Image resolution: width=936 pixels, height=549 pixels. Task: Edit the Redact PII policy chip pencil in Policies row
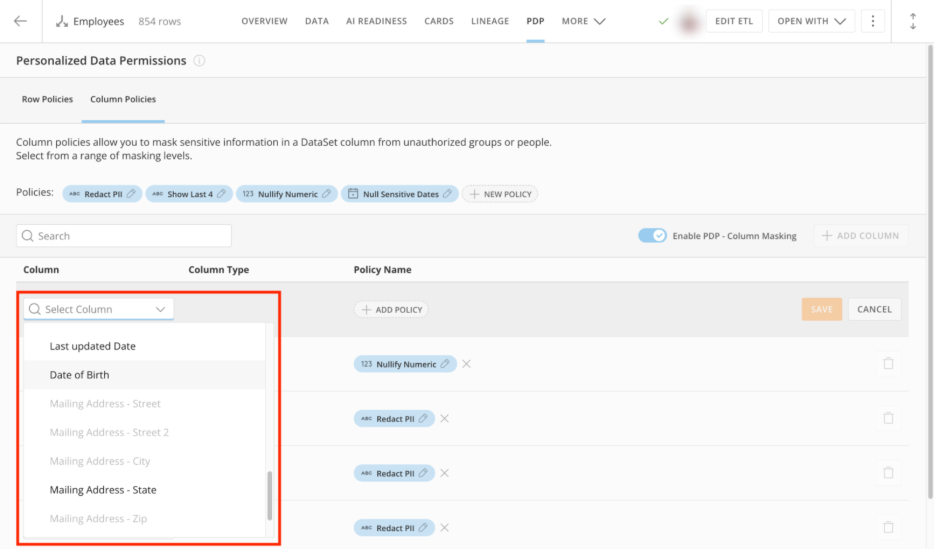tap(131, 194)
